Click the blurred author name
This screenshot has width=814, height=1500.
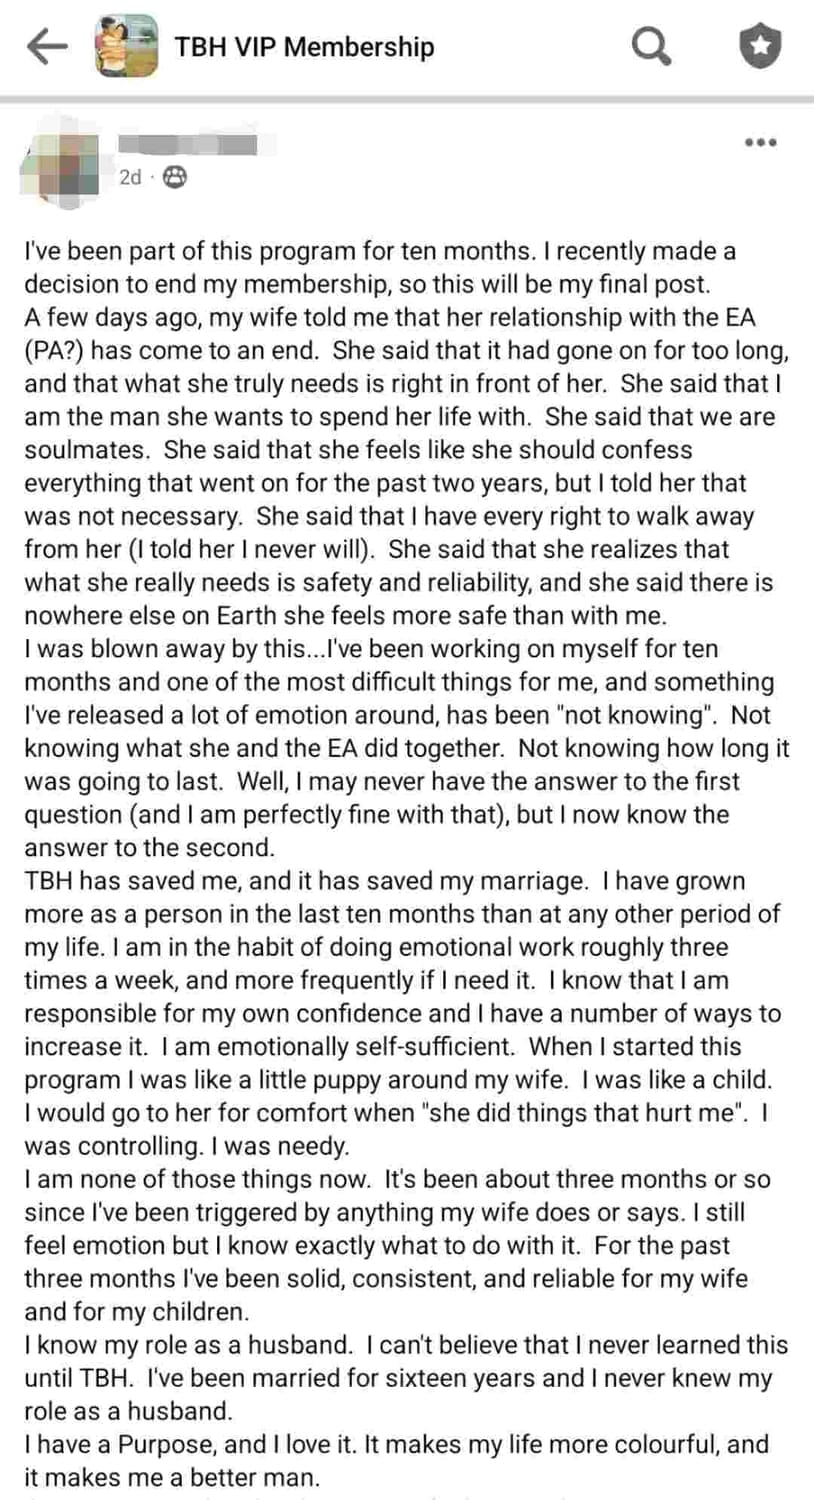pos(188,145)
